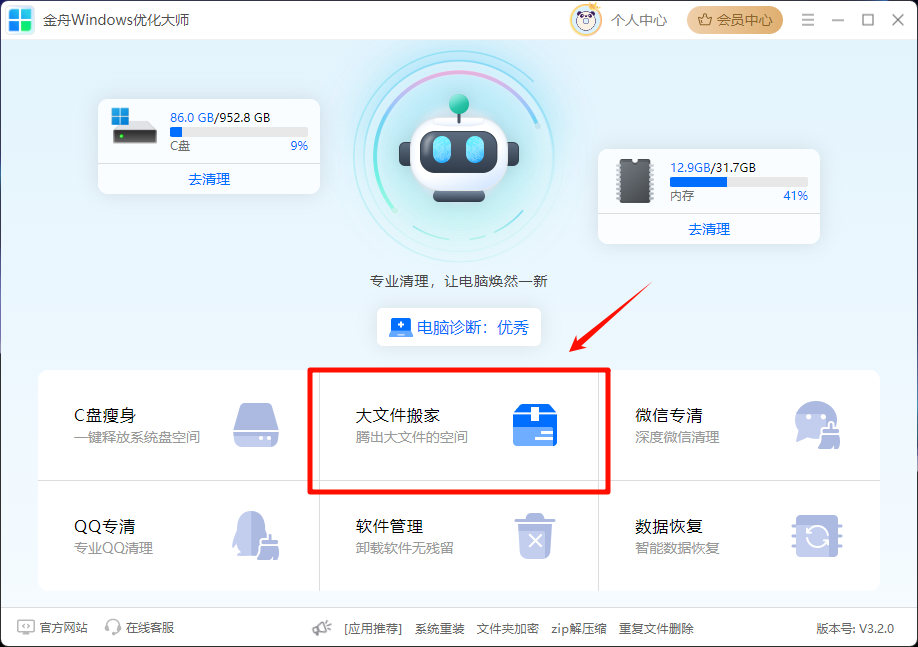Click 金舟Windows优化大师 title text
This screenshot has height=647, width=918.
[x=116, y=20]
